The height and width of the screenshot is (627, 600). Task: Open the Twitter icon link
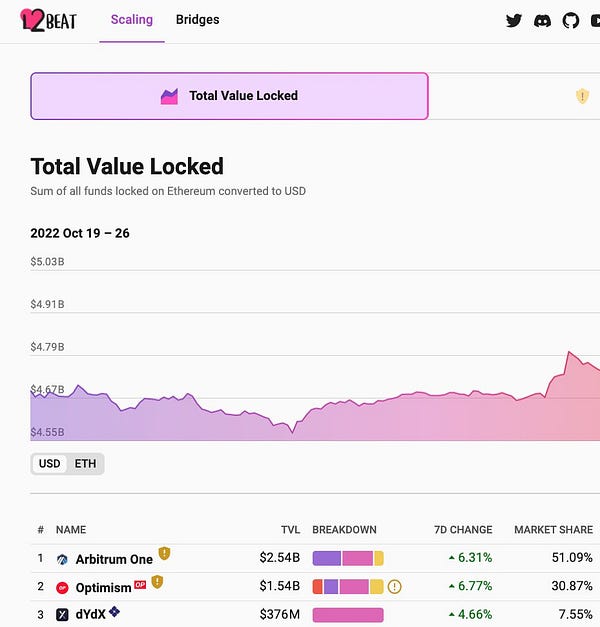pyautogui.click(x=514, y=20)
